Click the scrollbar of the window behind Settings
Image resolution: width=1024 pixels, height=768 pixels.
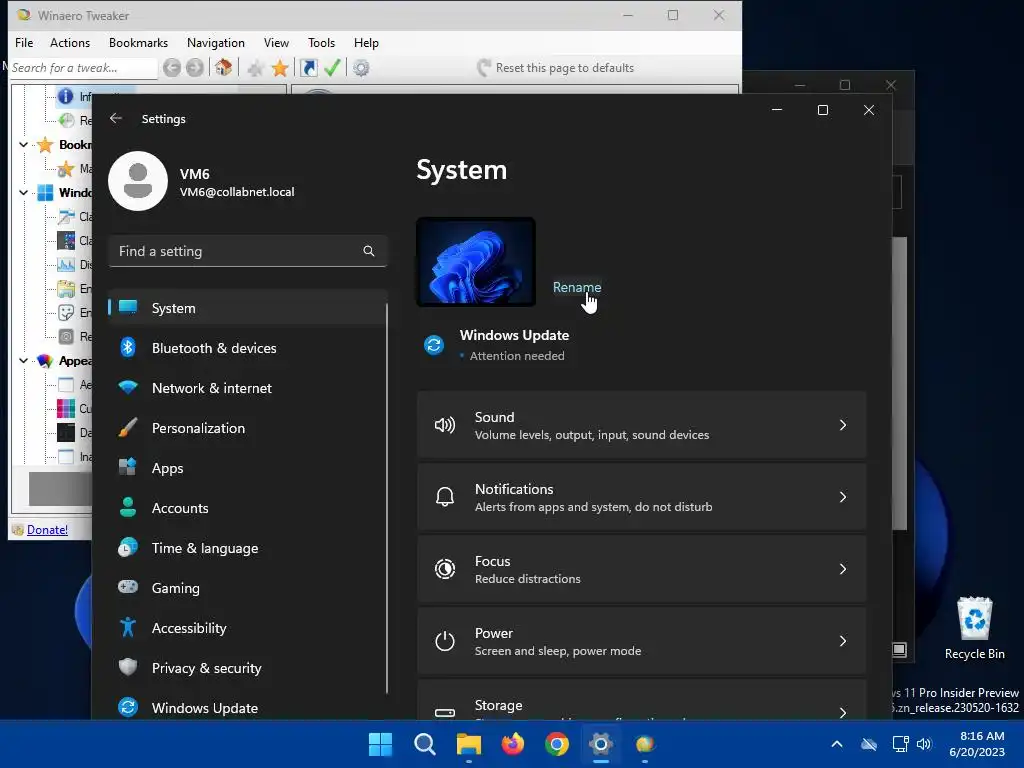(900, 383)
